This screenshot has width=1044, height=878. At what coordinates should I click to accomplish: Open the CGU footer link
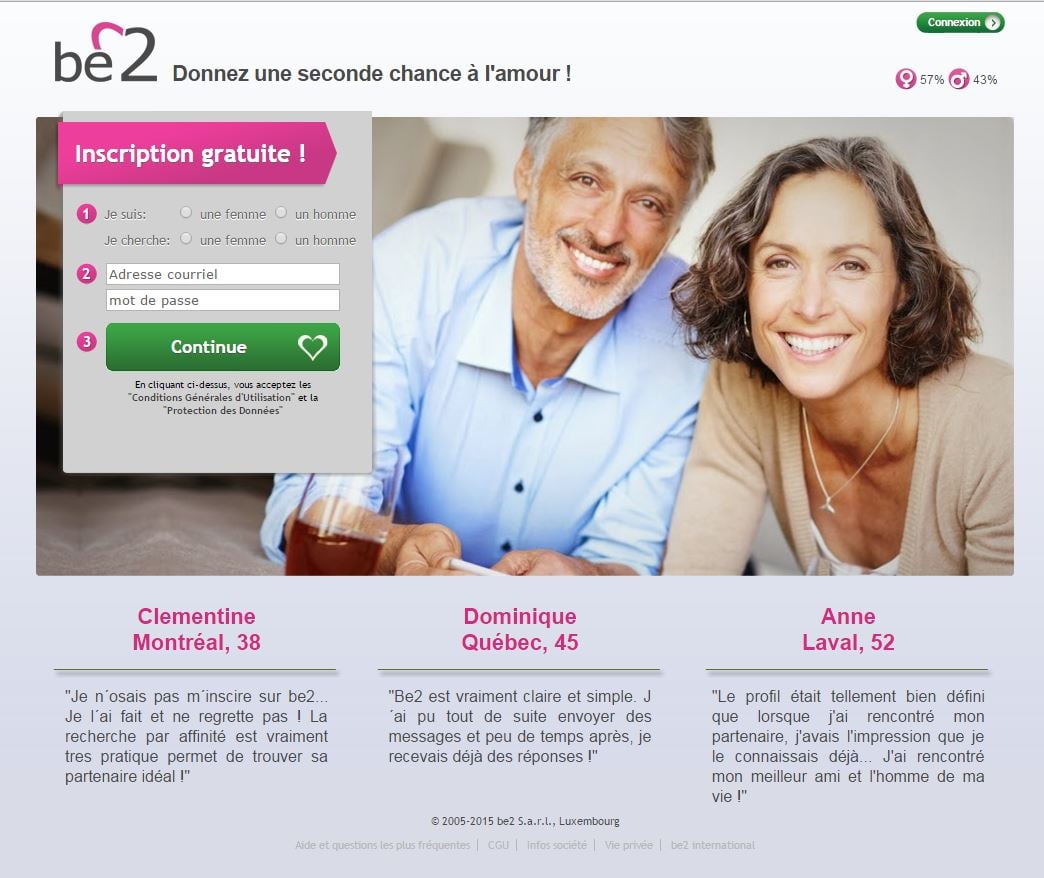[498, 845]
